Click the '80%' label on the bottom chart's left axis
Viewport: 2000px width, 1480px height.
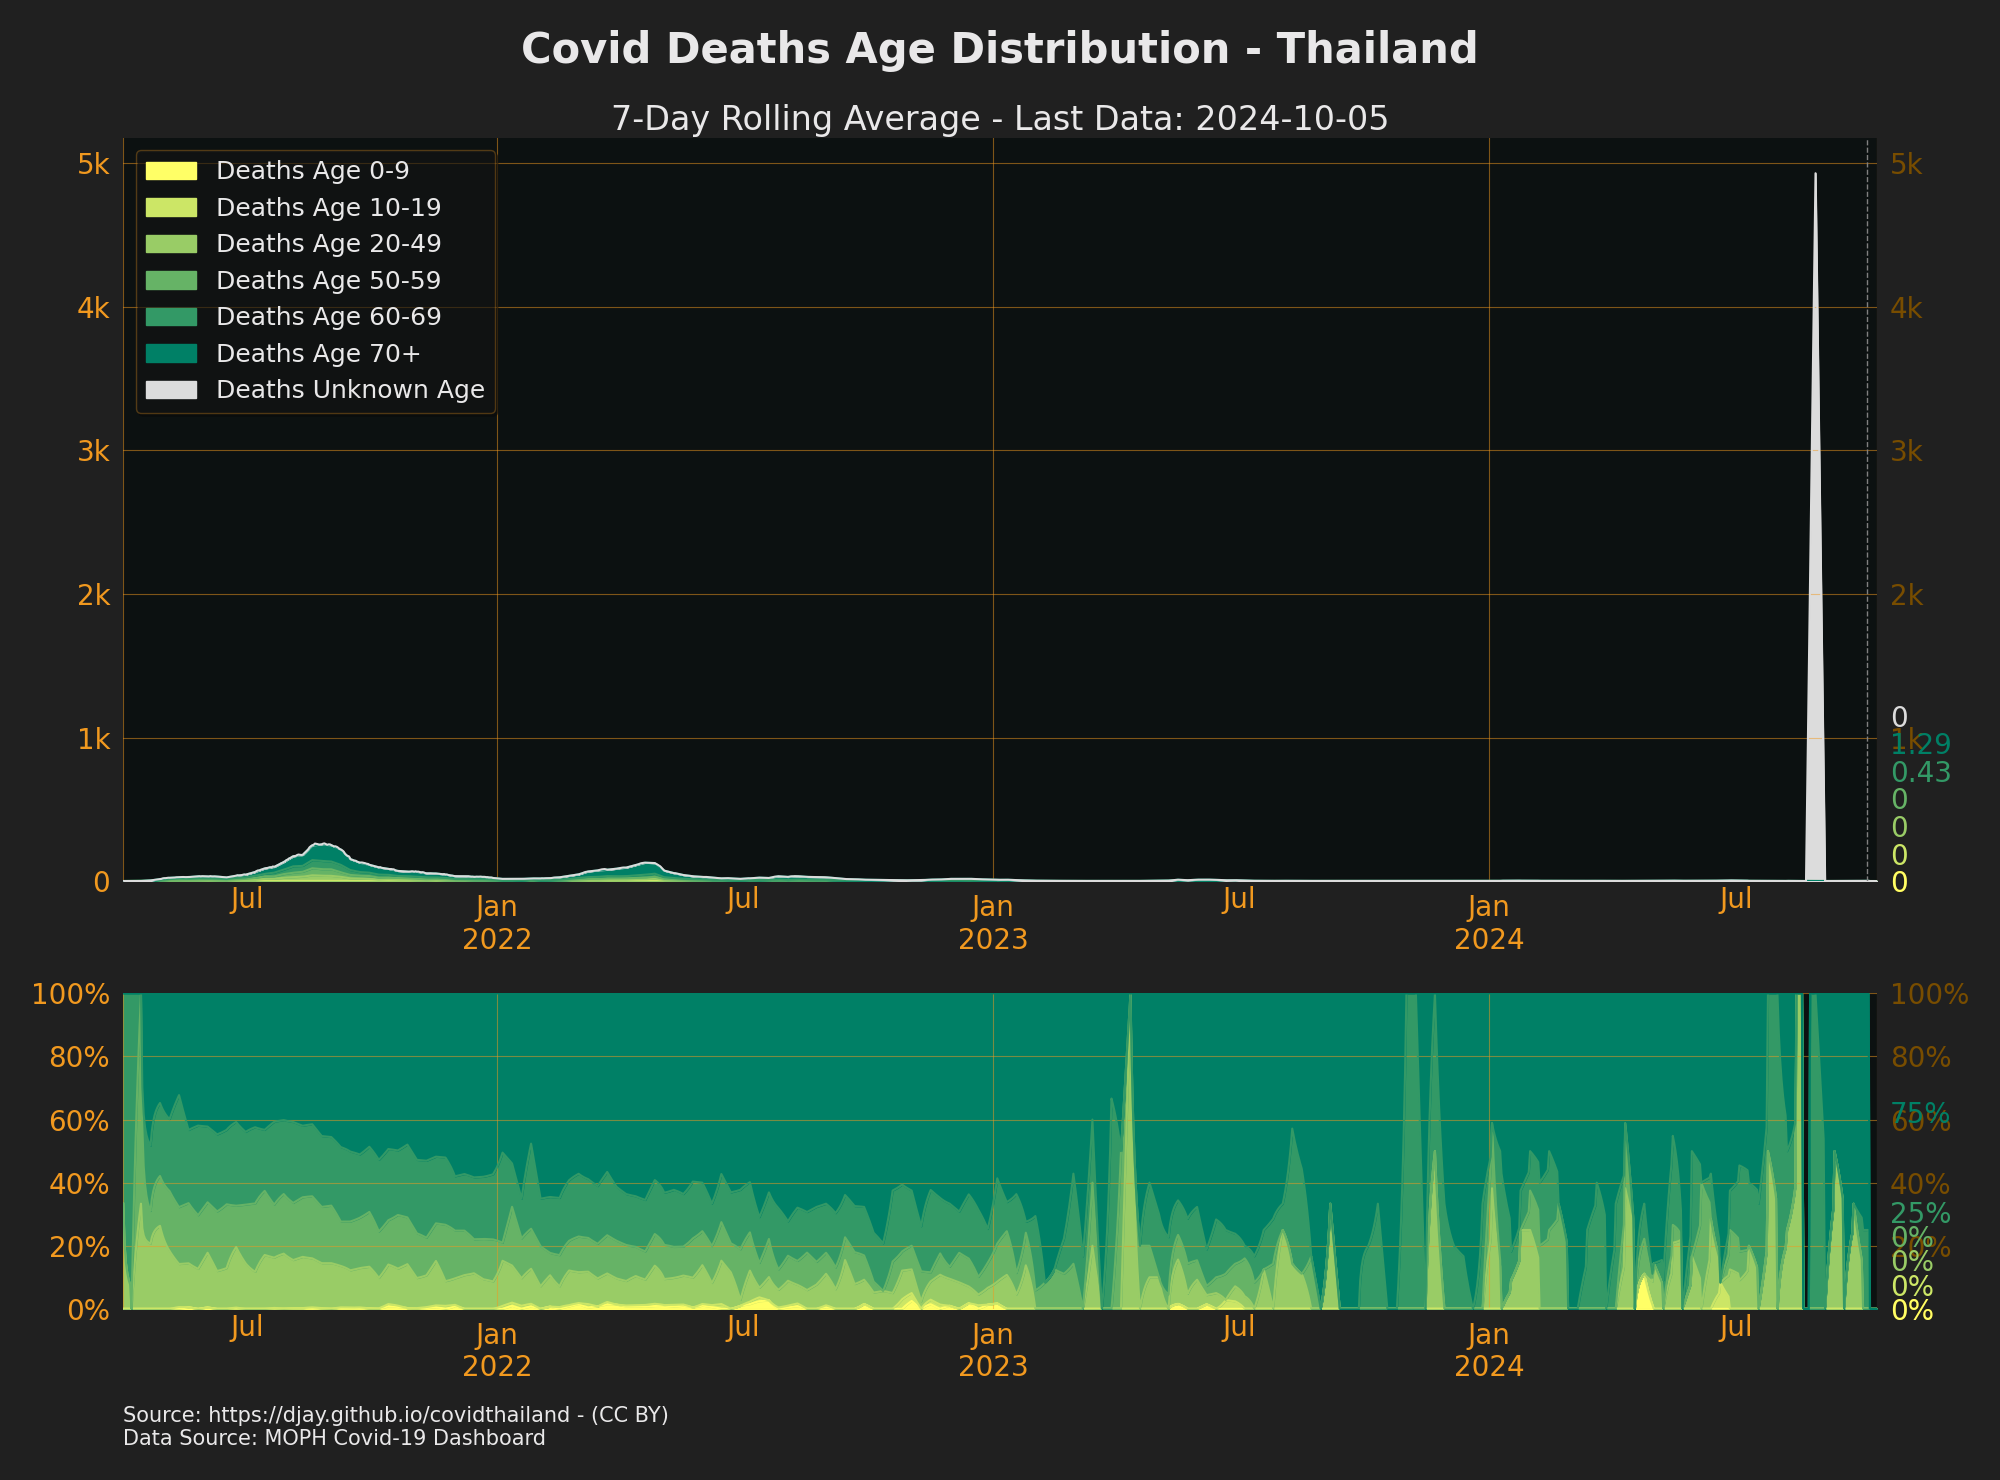point(78,1057)
